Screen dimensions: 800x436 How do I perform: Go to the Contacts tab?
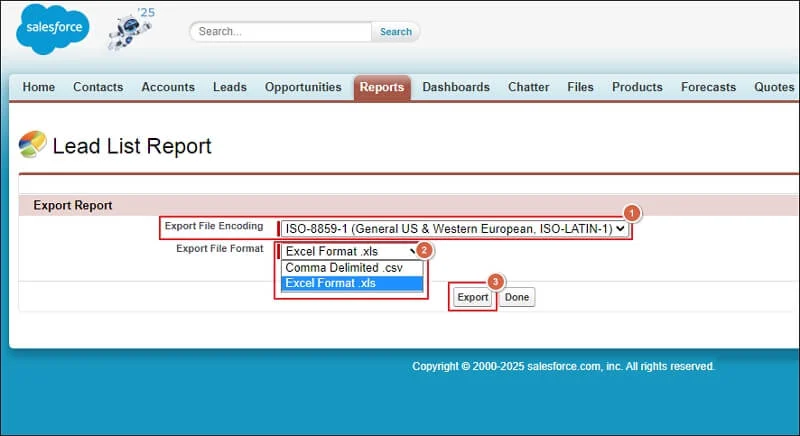[98, 87]
